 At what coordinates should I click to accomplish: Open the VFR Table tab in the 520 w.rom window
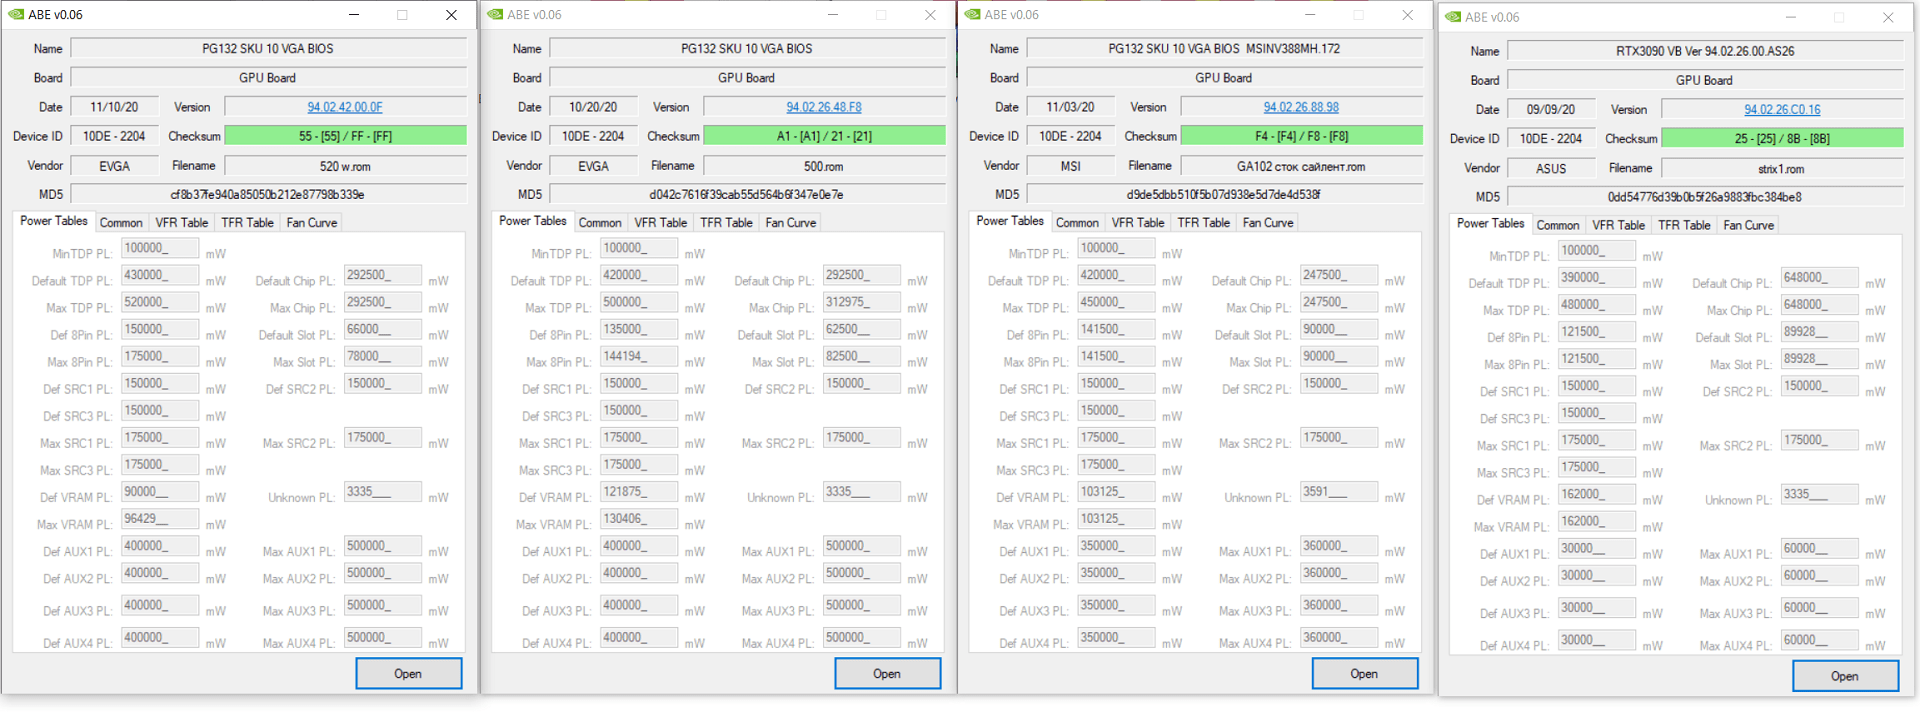coord(181,223)
